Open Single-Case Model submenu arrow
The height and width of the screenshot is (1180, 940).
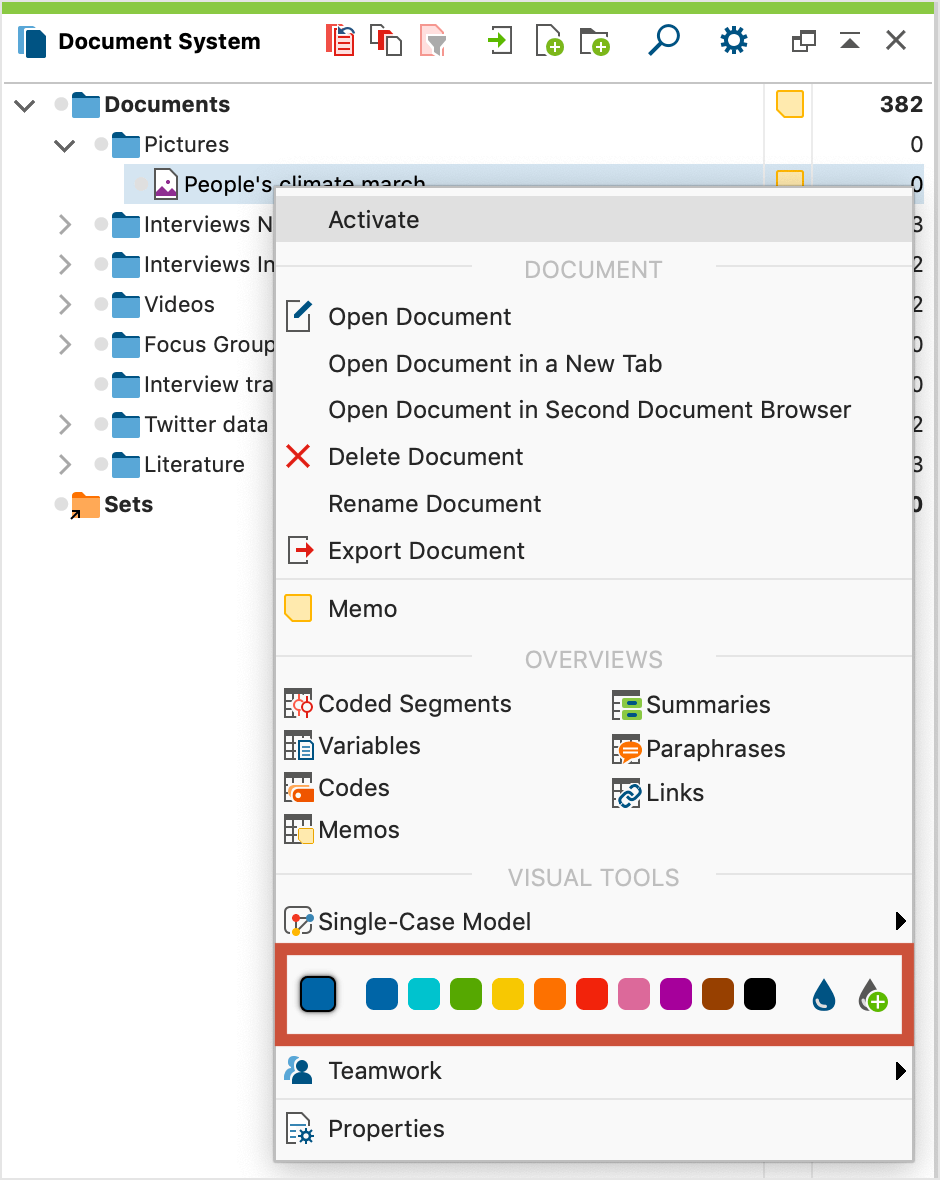point(900,921)
